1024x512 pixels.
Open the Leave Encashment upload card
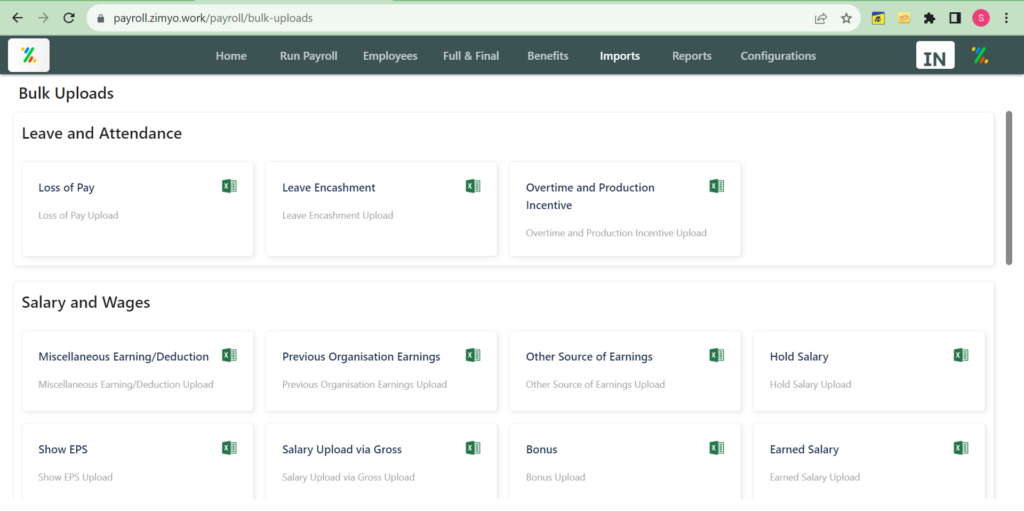point(381,209)
